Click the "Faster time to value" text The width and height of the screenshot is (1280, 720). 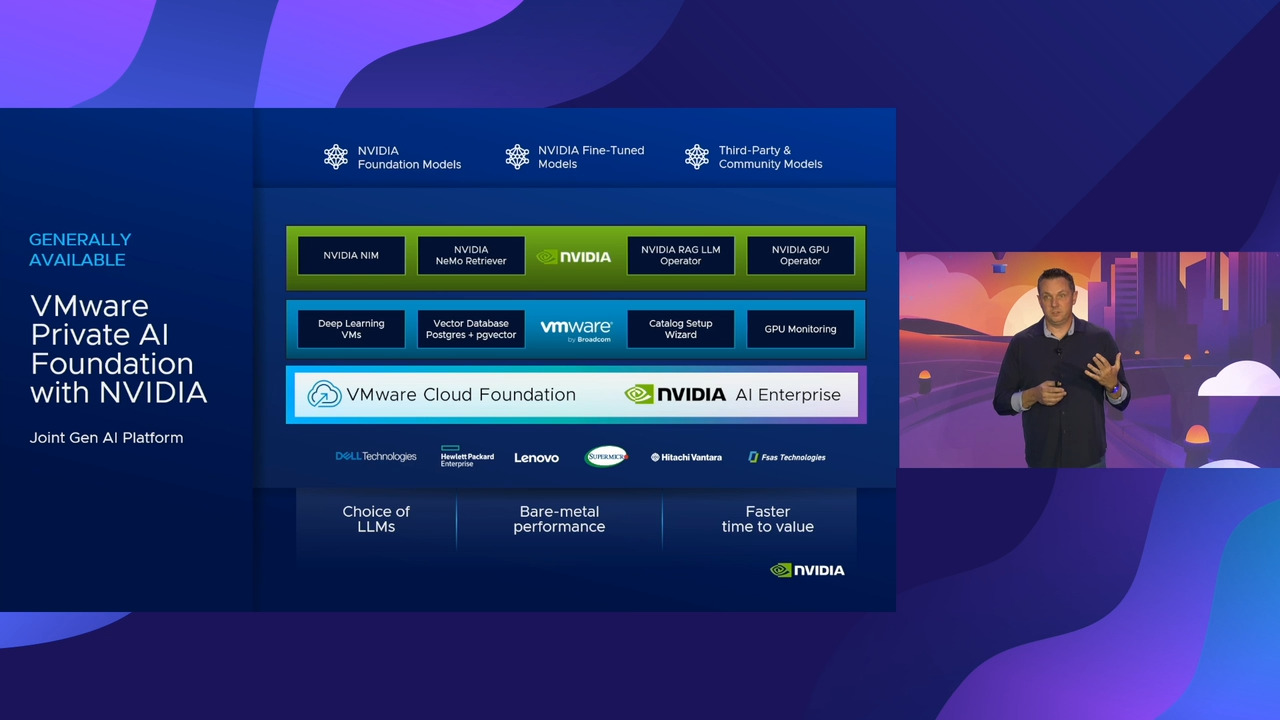768,519
